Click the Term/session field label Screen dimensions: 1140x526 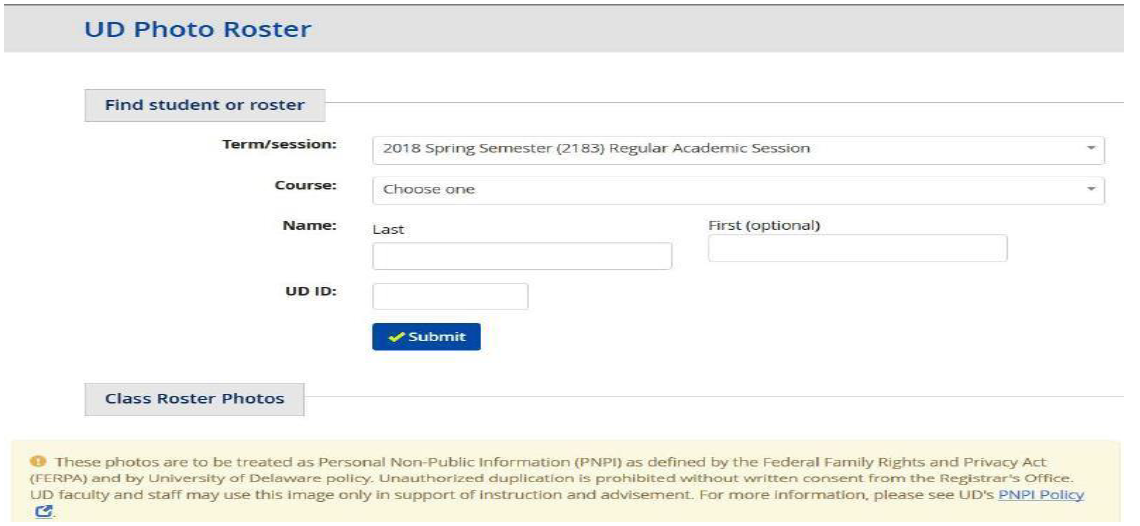pos(279,144)
